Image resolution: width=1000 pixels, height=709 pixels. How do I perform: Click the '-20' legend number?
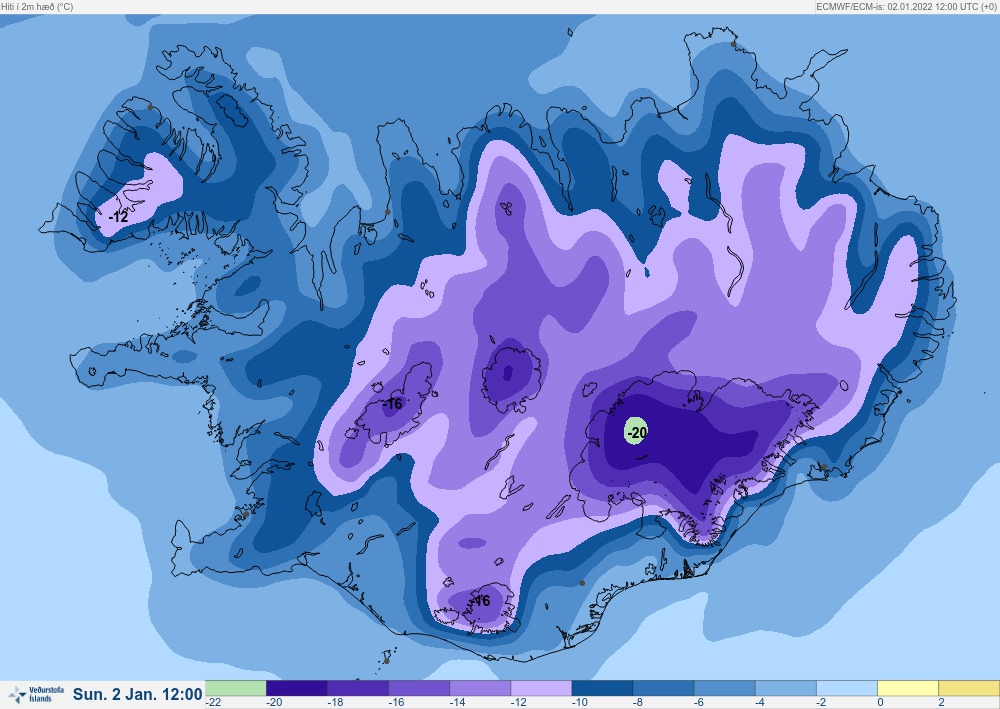click(274, 702)
